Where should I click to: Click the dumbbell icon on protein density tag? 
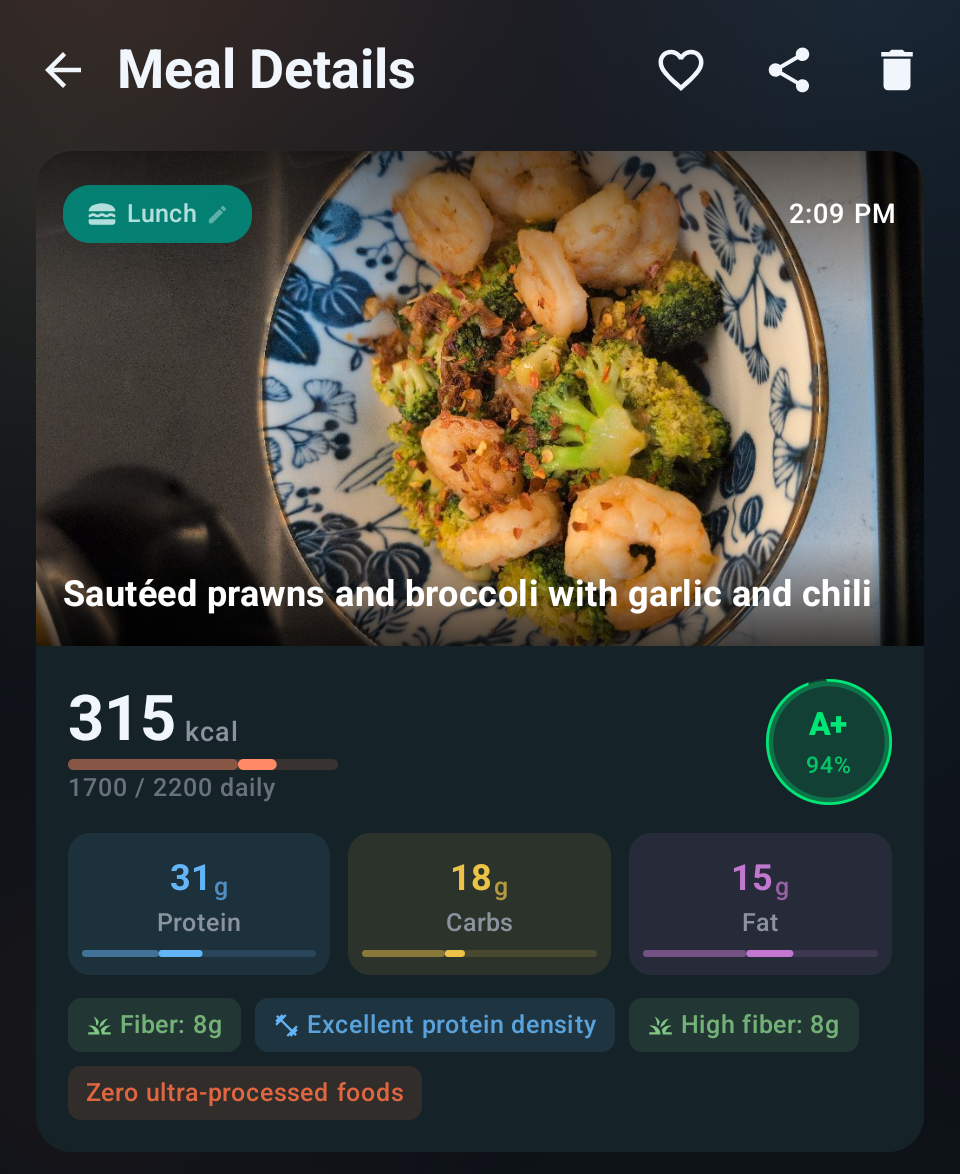click(x=287, y=1025)
